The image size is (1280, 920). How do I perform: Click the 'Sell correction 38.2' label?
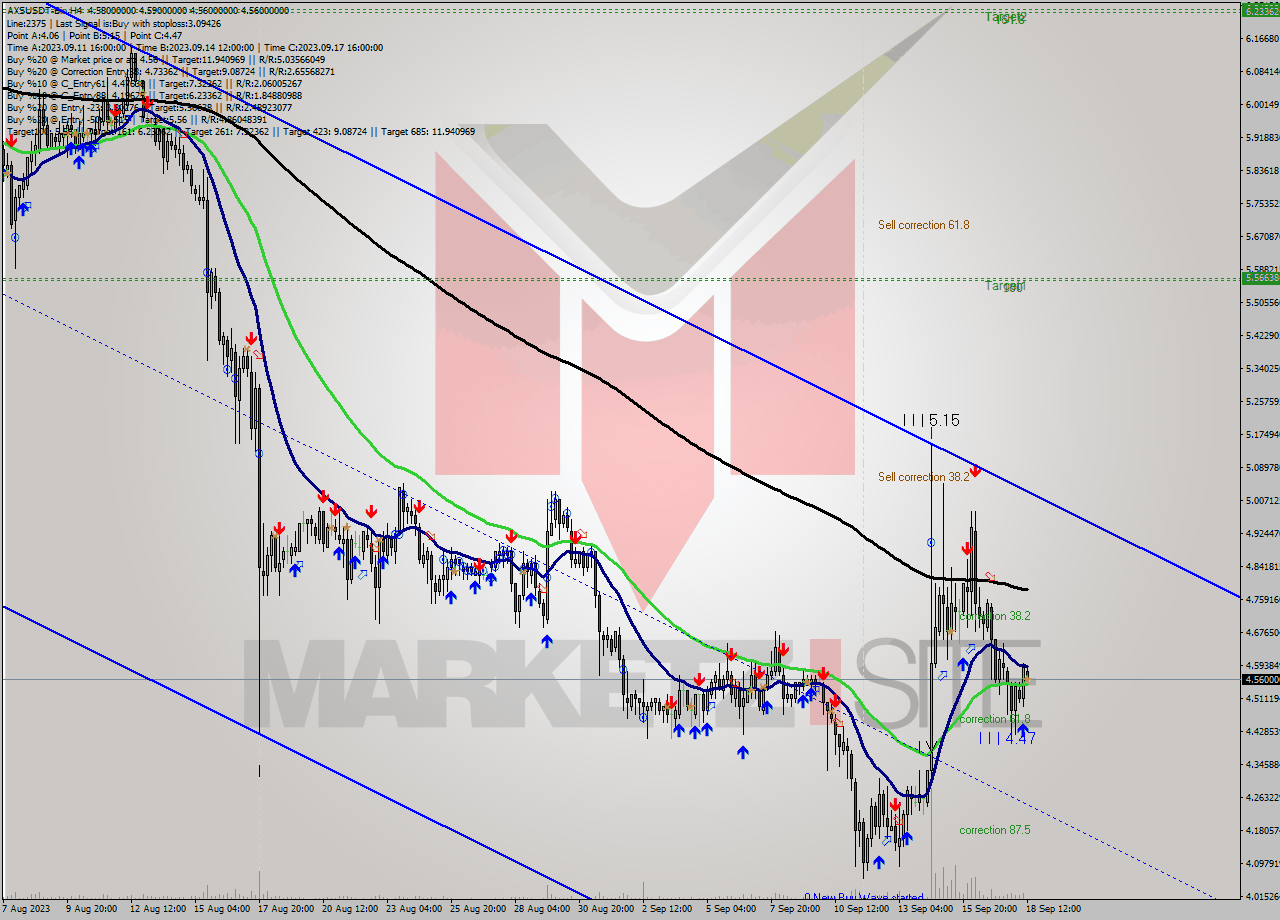pos(924,477)
